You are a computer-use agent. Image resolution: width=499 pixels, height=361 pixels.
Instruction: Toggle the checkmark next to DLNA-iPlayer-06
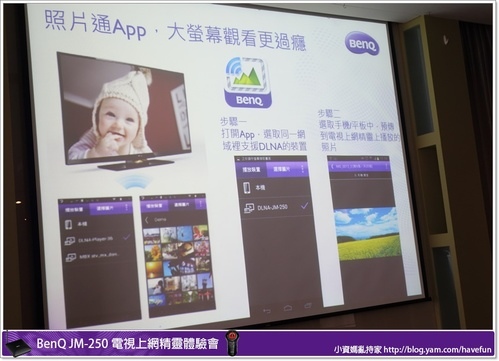(126, 237)
